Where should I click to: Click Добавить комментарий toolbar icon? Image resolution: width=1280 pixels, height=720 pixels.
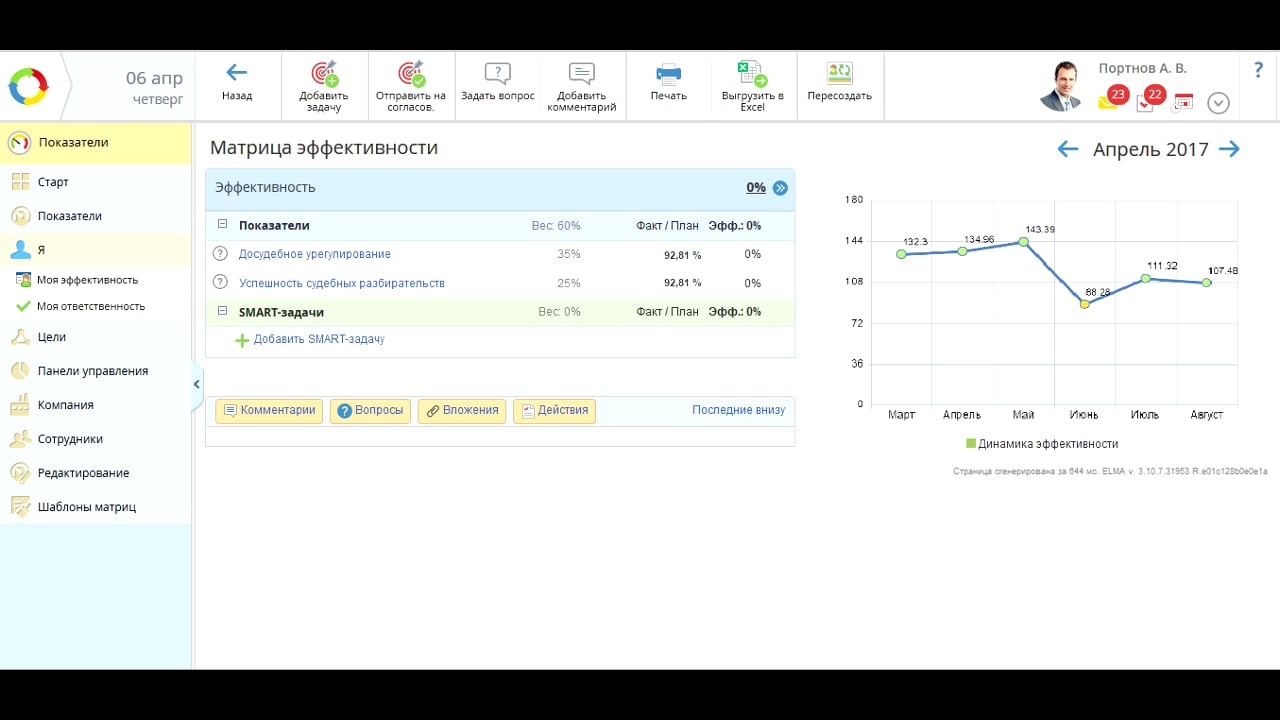pyautogui.click(x=582, y=74)
